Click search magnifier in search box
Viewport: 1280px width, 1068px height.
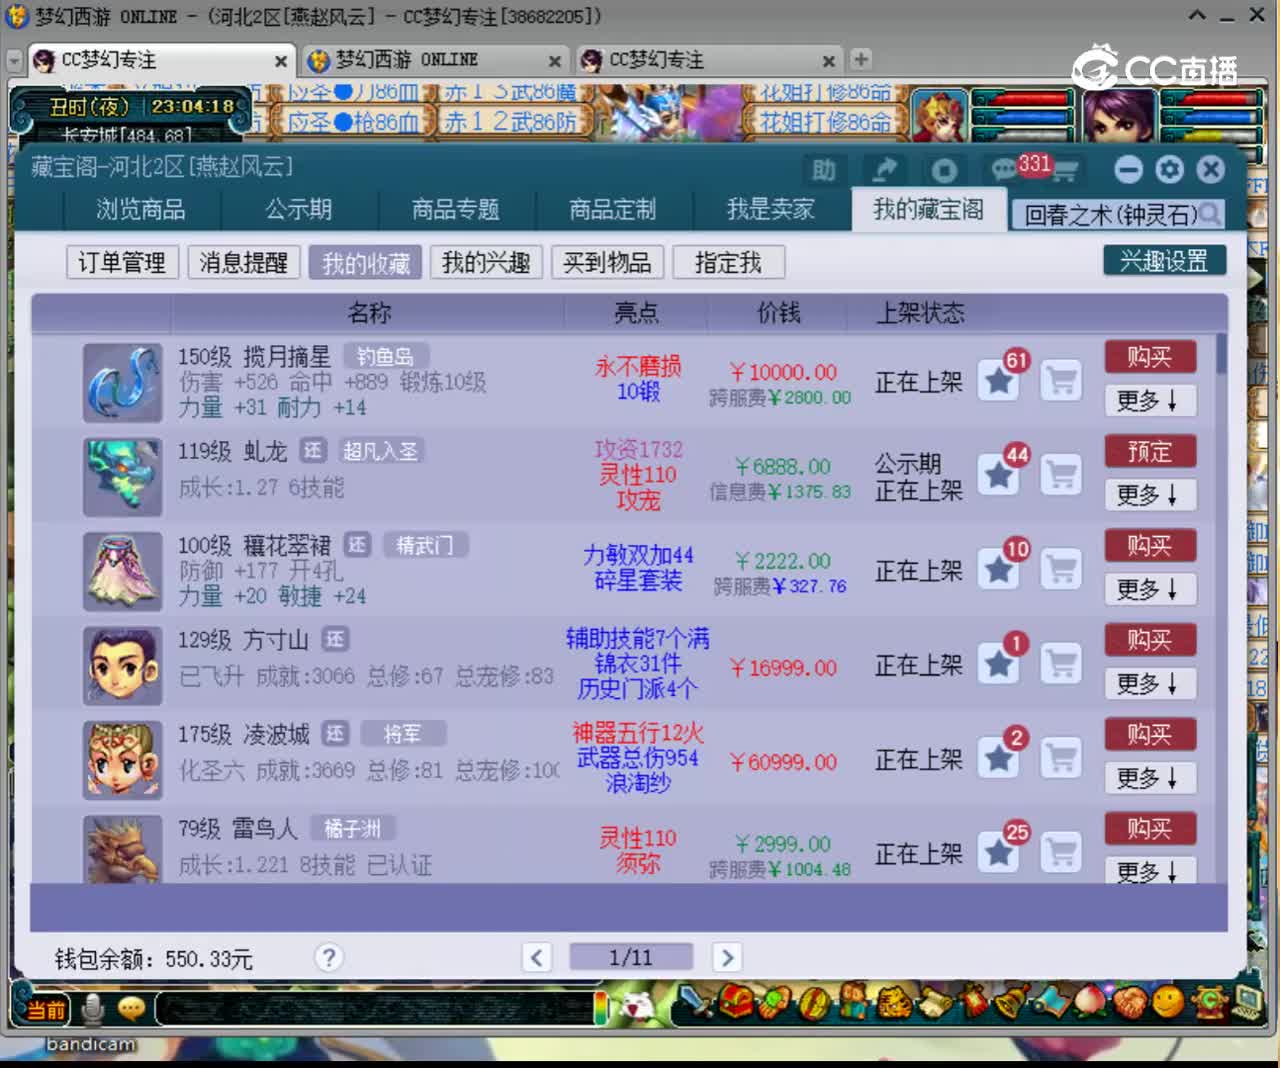1209,213
